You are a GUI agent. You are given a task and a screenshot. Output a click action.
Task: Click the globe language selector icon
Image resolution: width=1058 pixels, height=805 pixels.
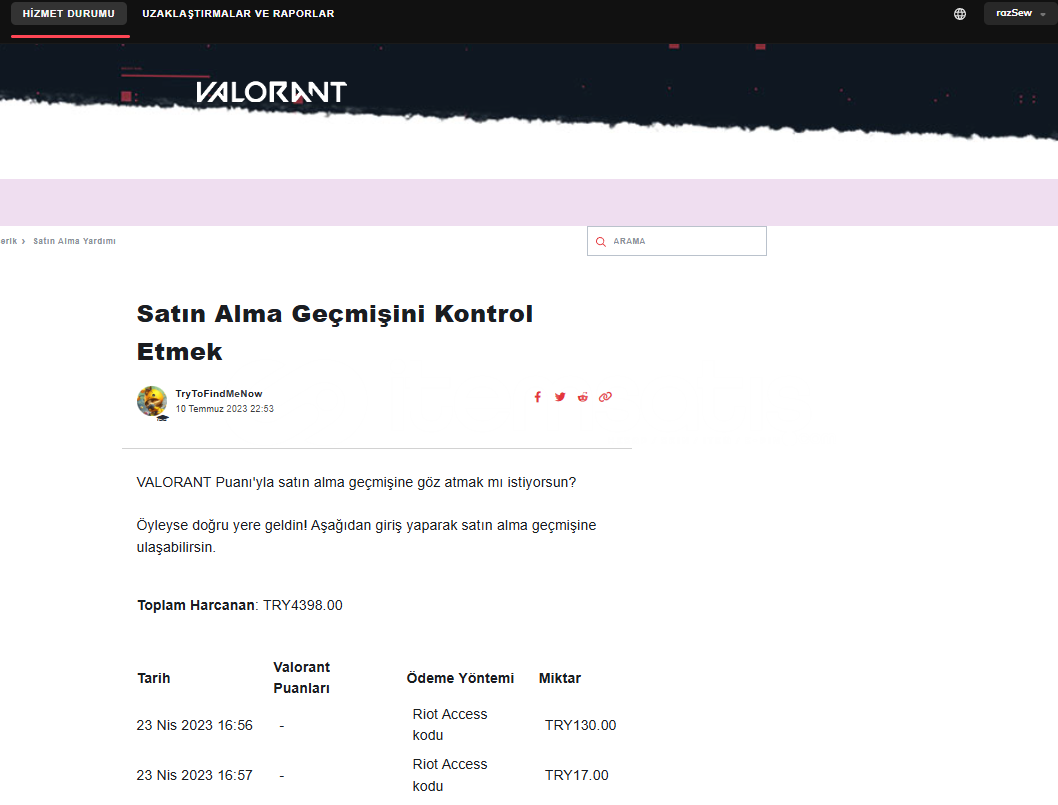pyautogui.click(x=960, y=14)
